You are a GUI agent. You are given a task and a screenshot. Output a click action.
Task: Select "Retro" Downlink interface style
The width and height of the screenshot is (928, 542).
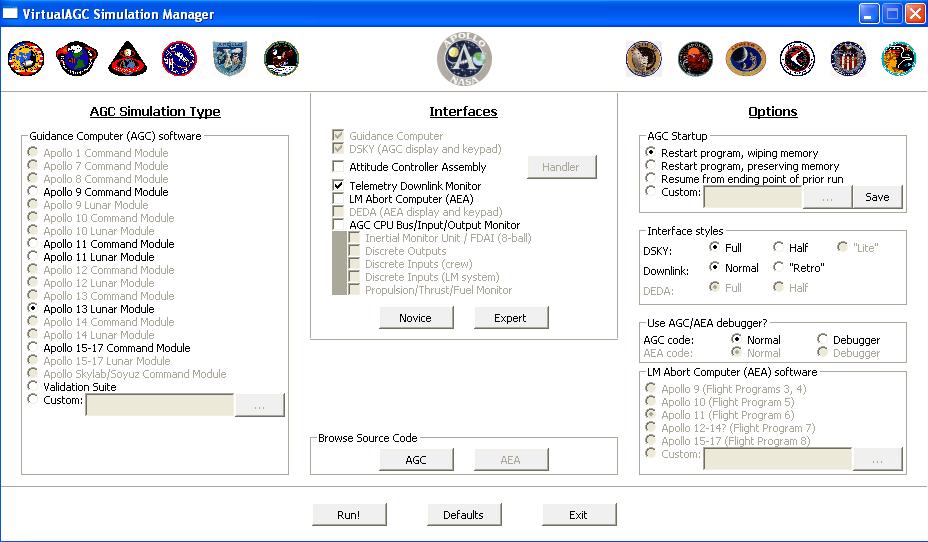(x=778, y=268)
